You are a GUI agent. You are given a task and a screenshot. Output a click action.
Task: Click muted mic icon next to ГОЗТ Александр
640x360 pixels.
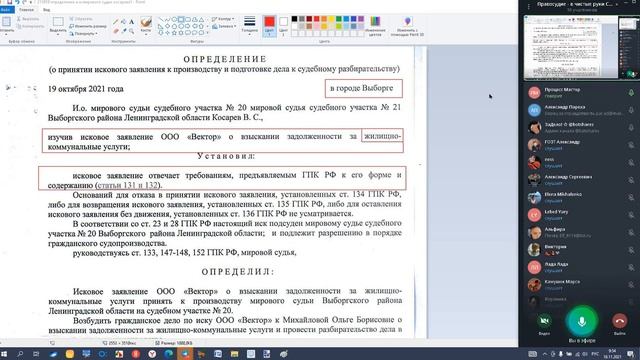[631, 145]
